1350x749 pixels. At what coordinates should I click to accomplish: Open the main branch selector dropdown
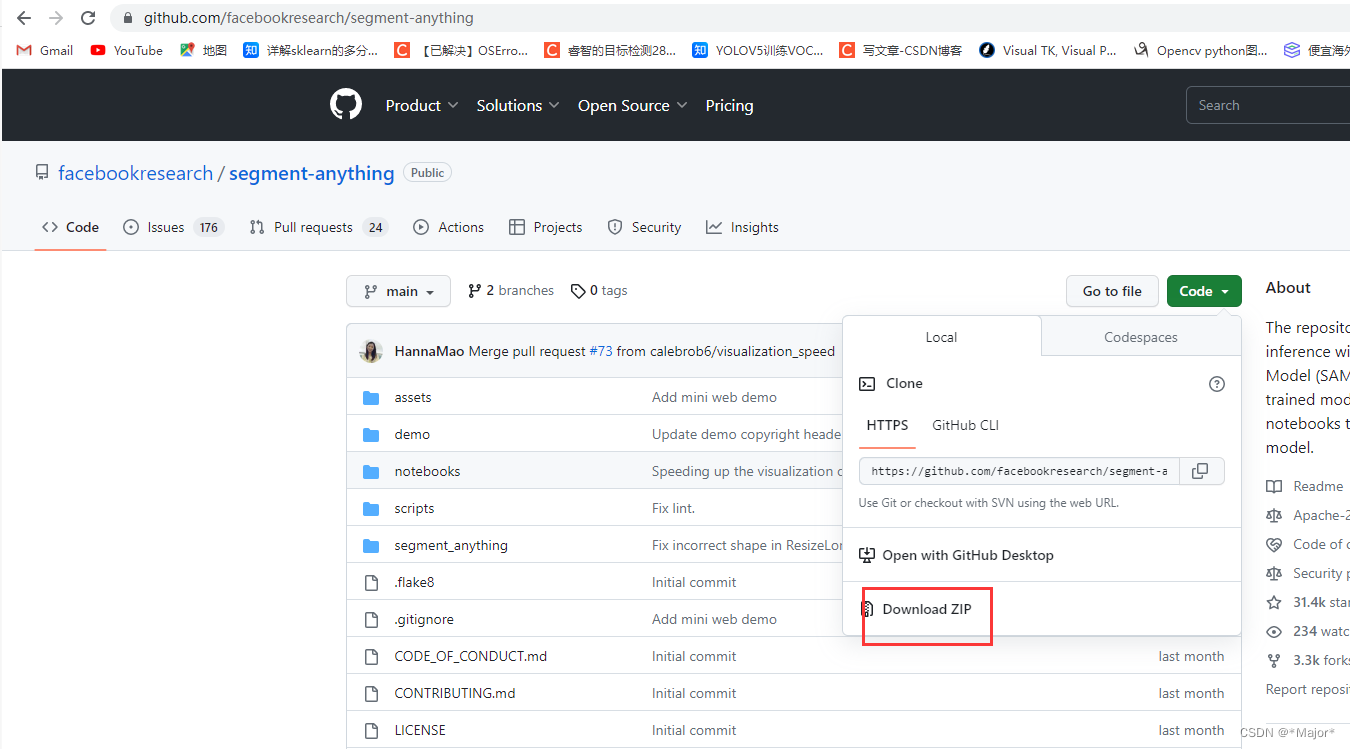(398, 291)
